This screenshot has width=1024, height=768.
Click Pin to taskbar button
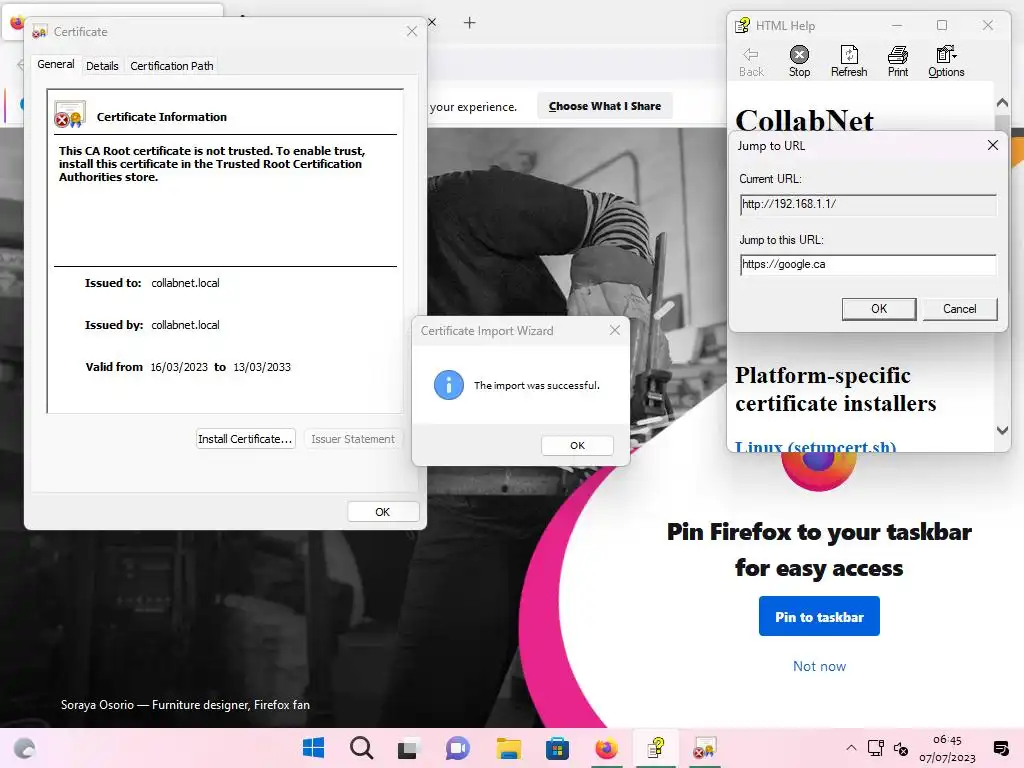(819, 616)
